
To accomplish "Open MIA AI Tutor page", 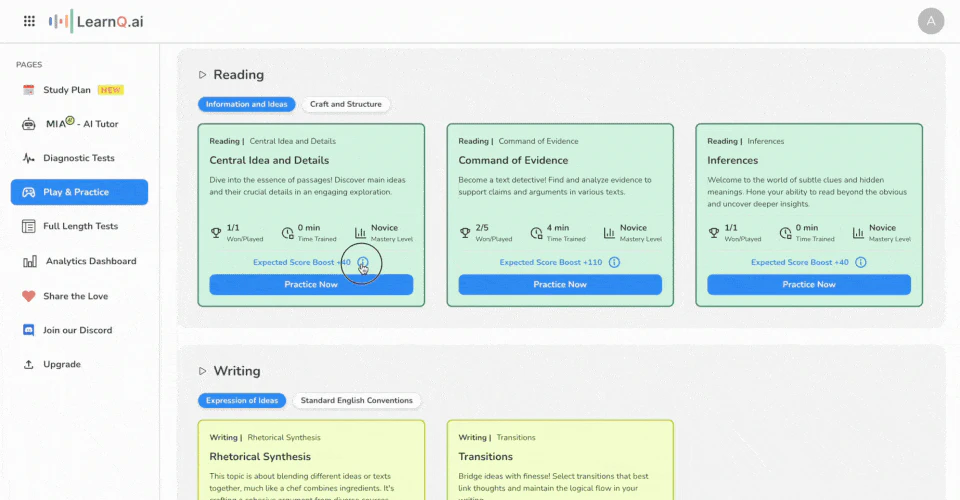I will tap(78, 124).
